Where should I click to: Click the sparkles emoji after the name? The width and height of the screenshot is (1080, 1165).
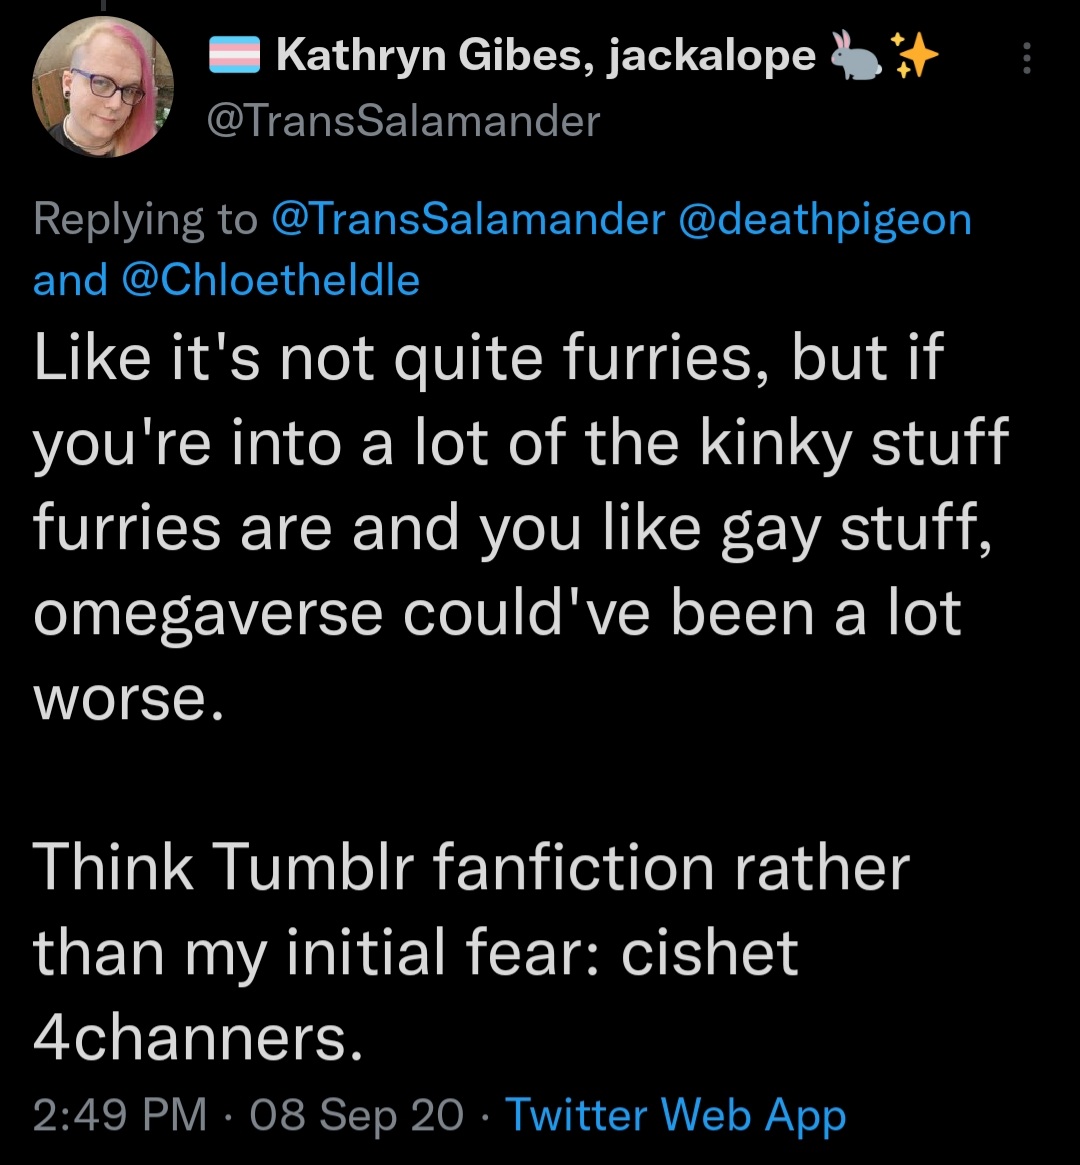(x=914, y=55)
